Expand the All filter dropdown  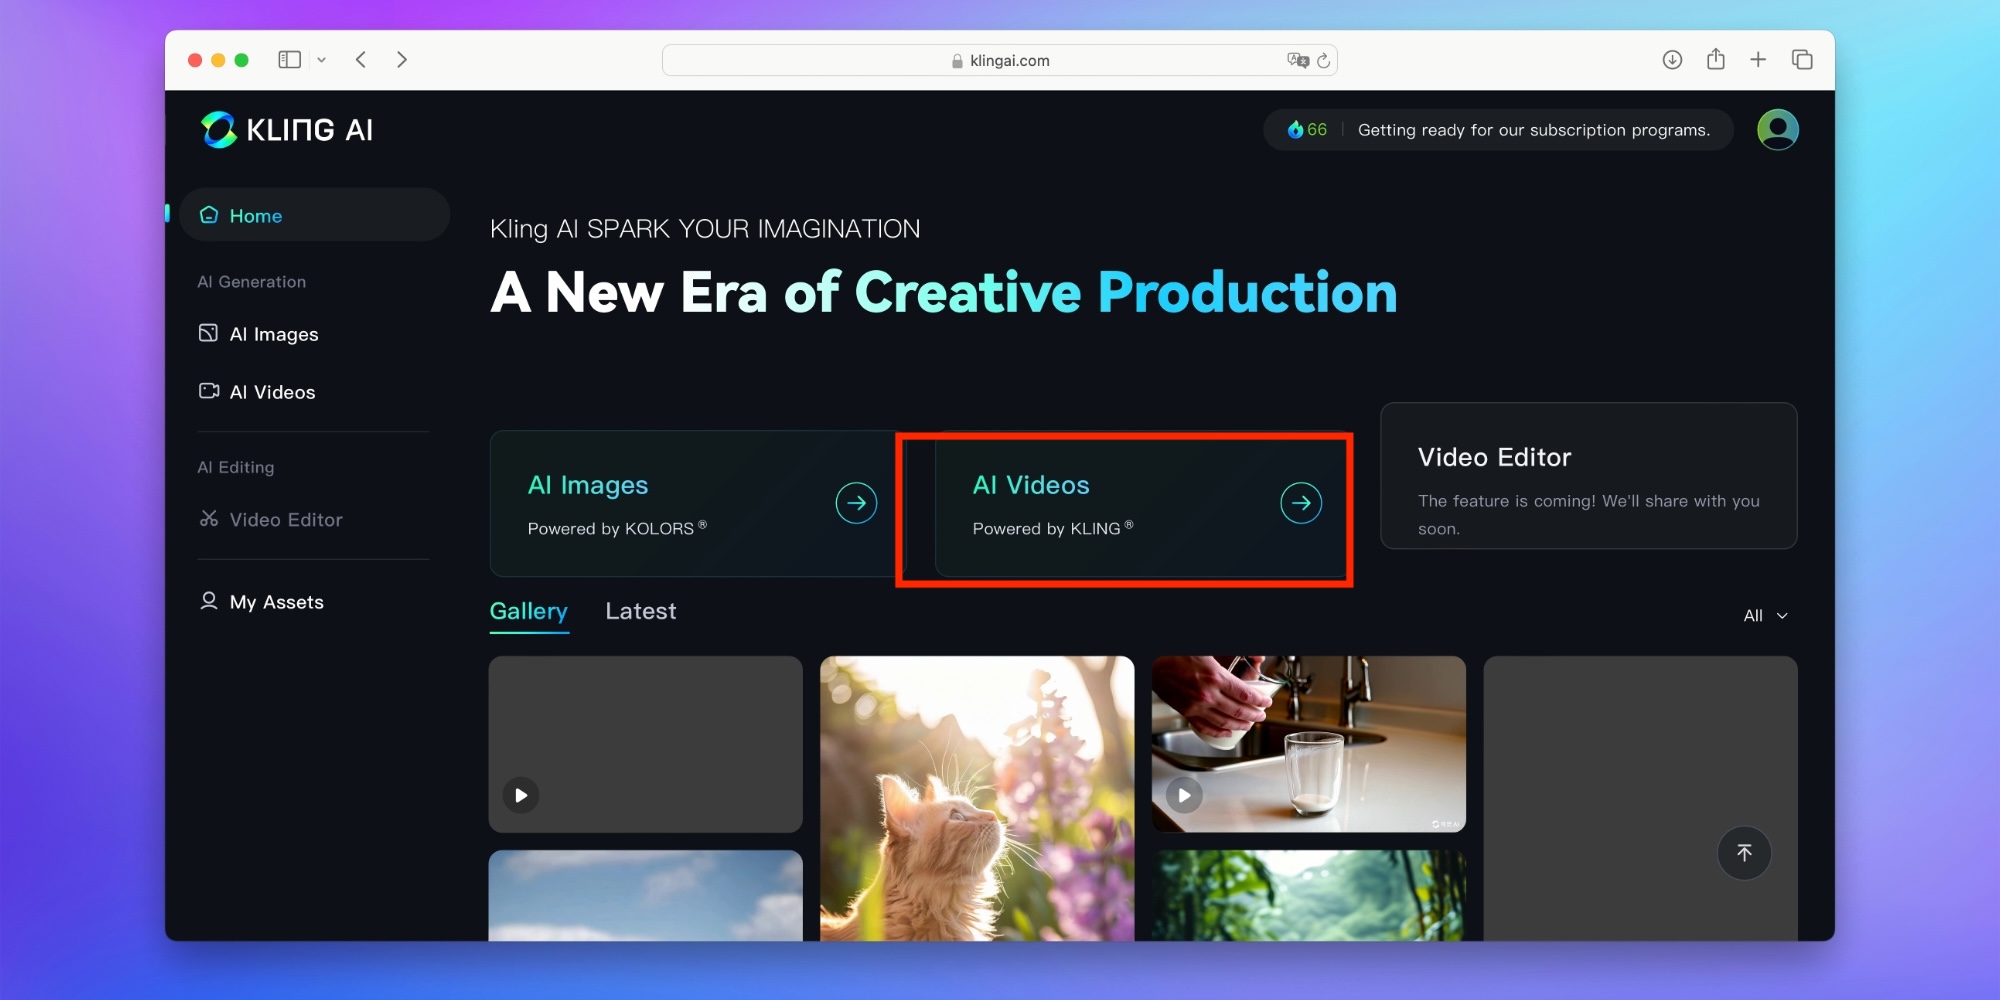pos(1765,616)
